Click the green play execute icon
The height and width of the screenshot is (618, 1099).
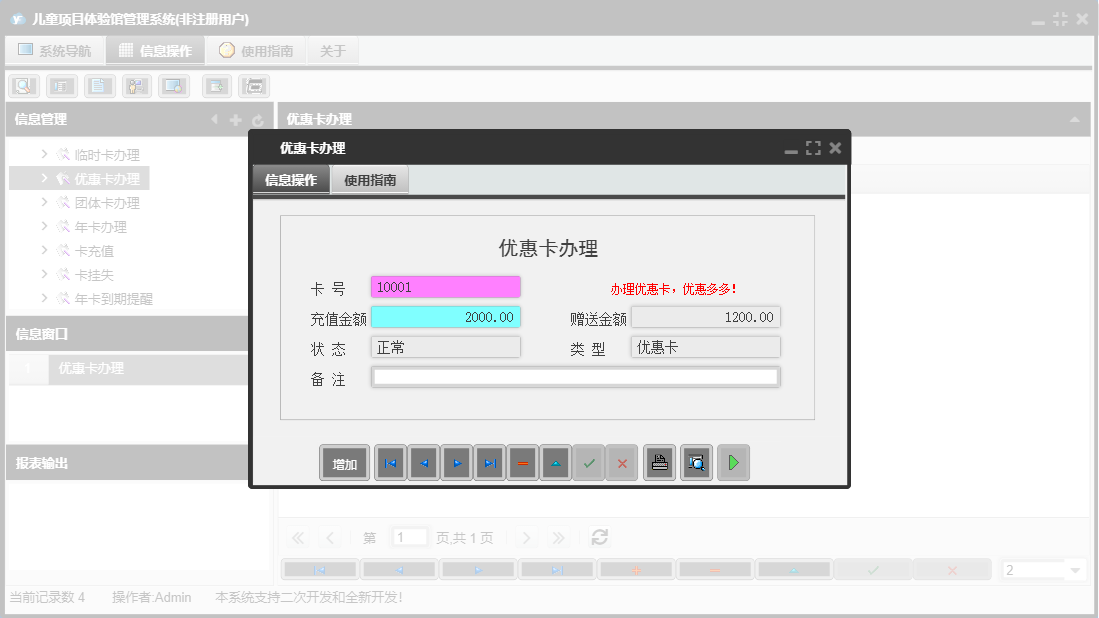(x=733, y=462)
